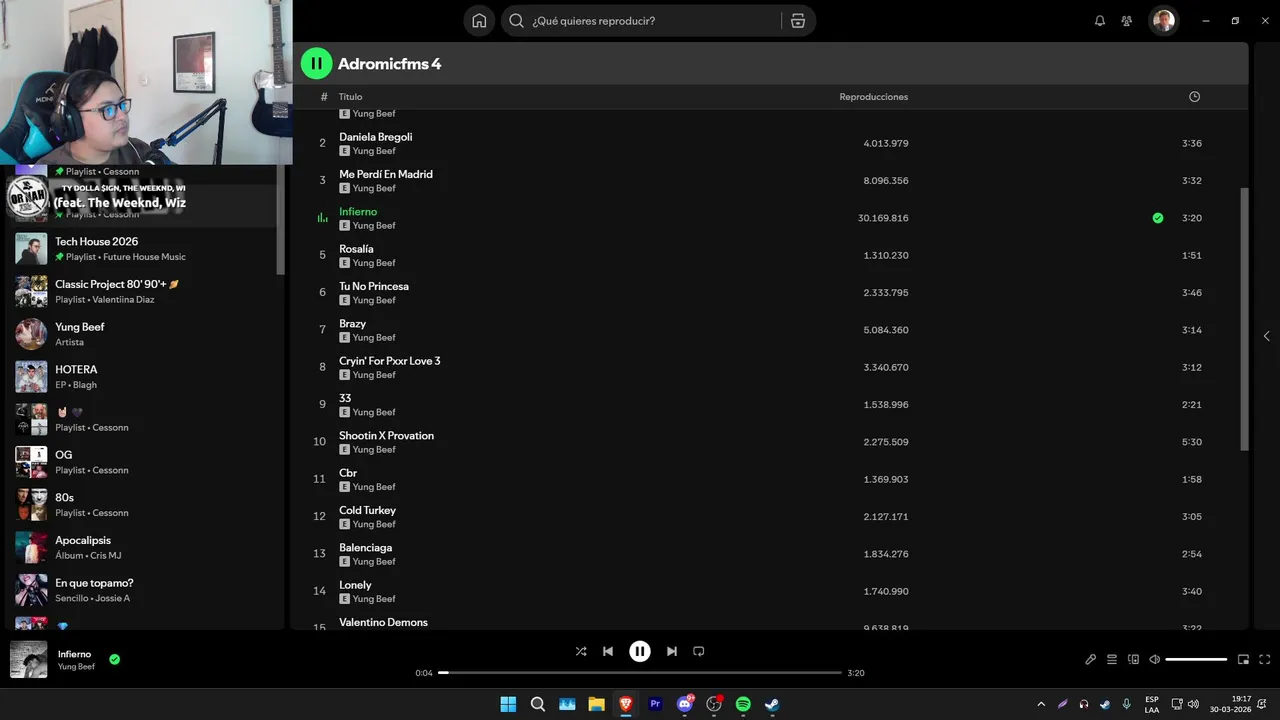The image size is (1280, 720).
Task: Open the play queue
Action: point(1111,659)
